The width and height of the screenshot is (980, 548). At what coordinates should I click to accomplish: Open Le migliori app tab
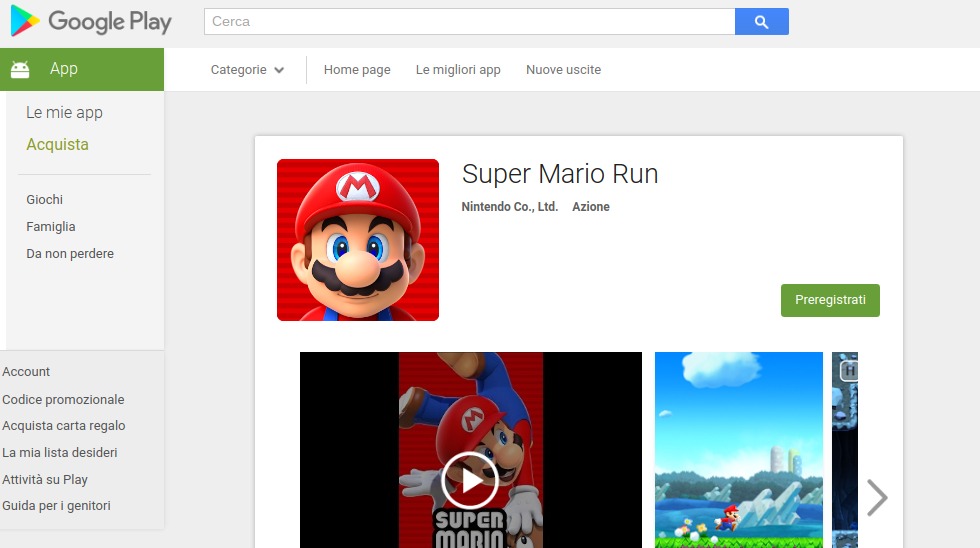[458, 70]
